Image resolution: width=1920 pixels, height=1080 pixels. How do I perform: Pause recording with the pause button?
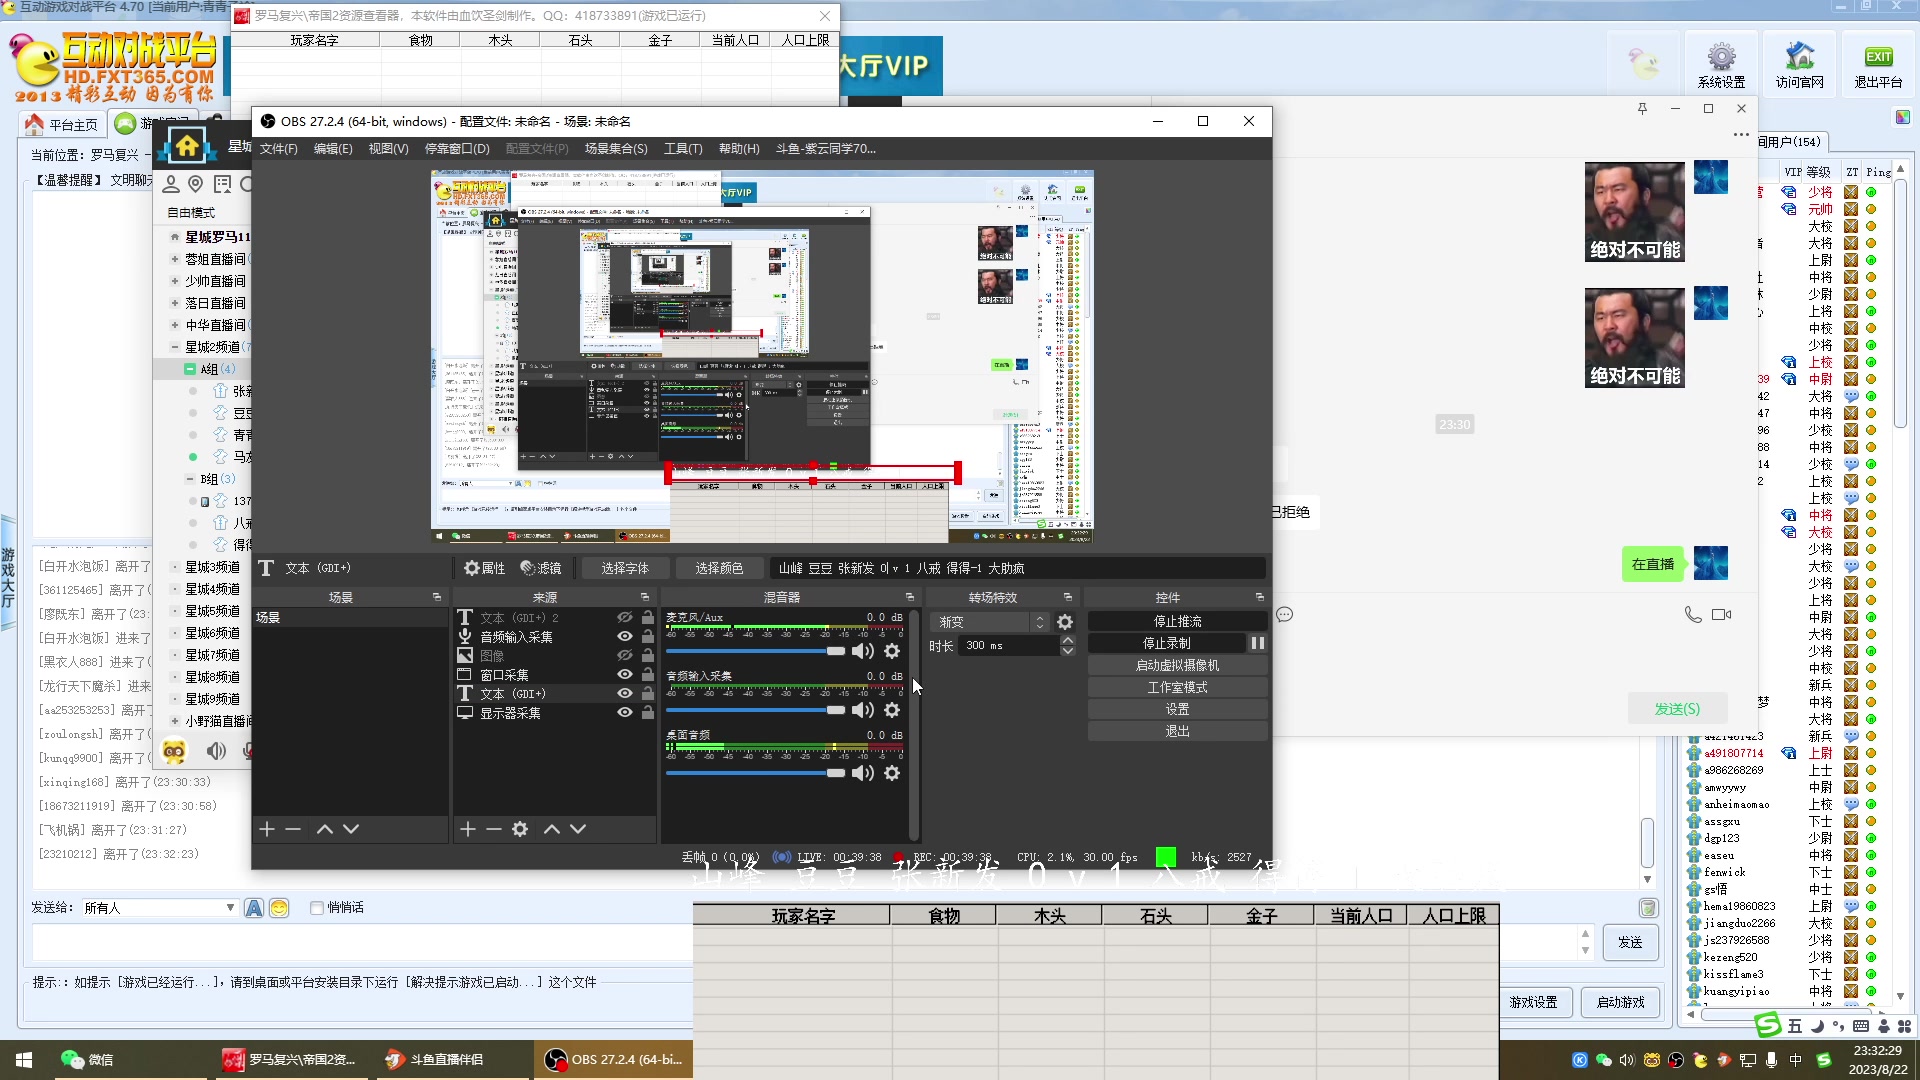click(x=1257, y=643)
